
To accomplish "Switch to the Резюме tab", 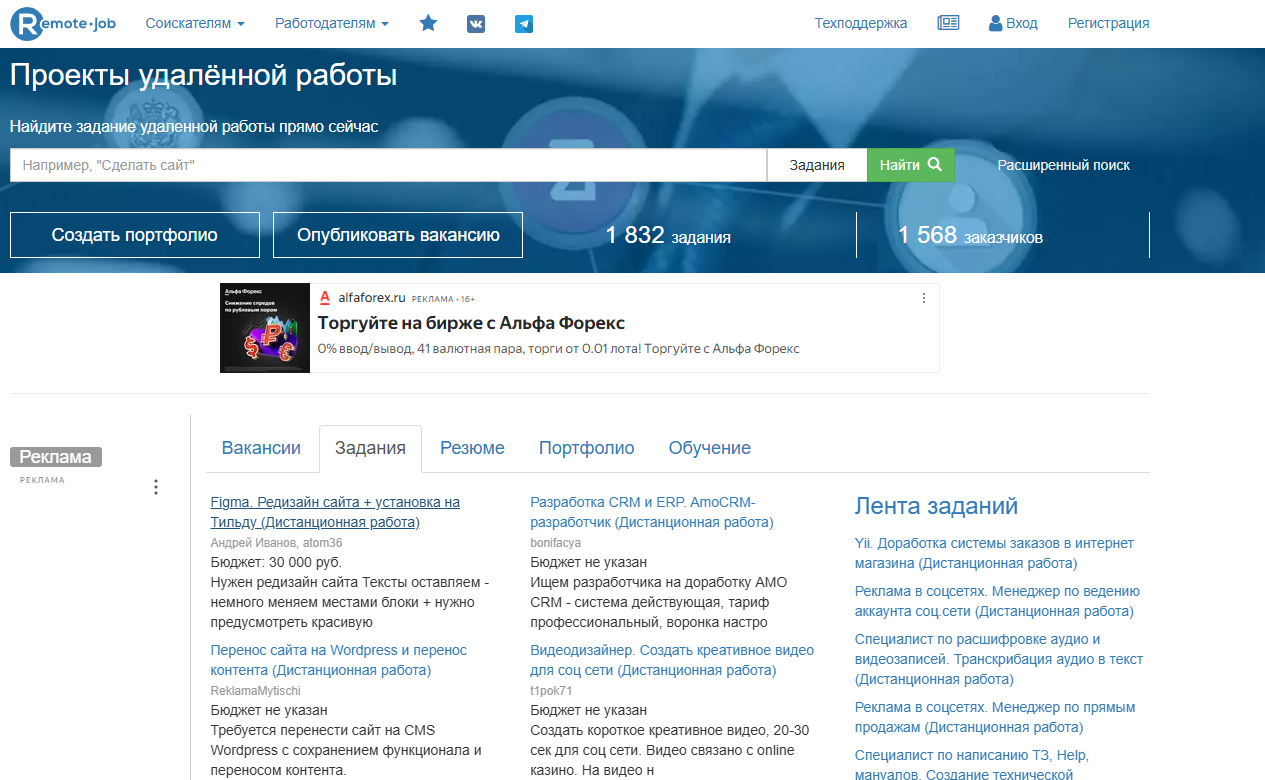I will pos(472,448).
